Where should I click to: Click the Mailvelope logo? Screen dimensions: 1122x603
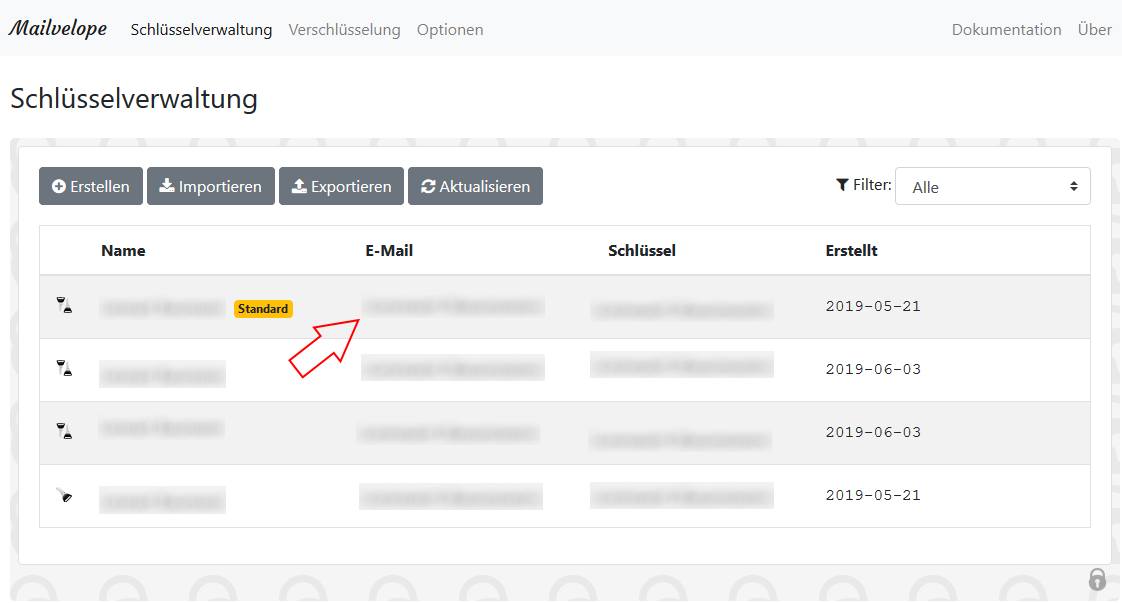[58, 28]
